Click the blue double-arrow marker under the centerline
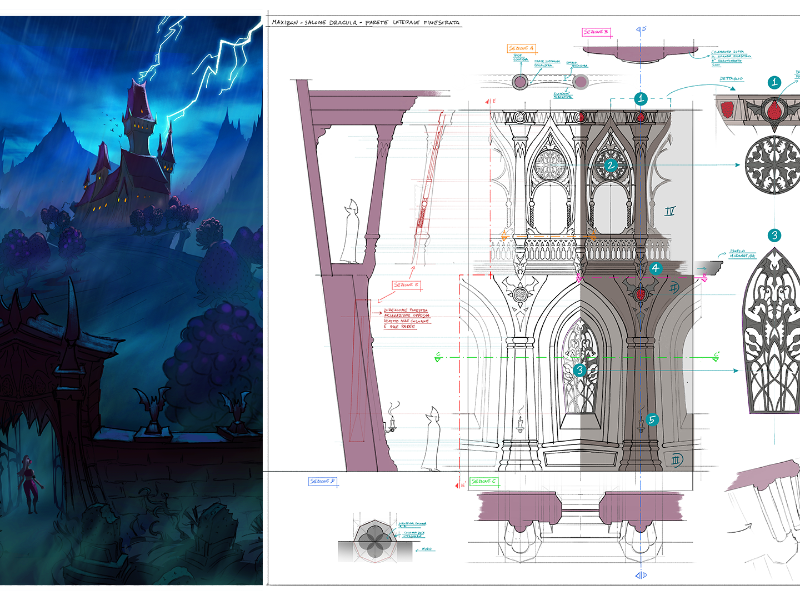 click(x=639, y=577)
